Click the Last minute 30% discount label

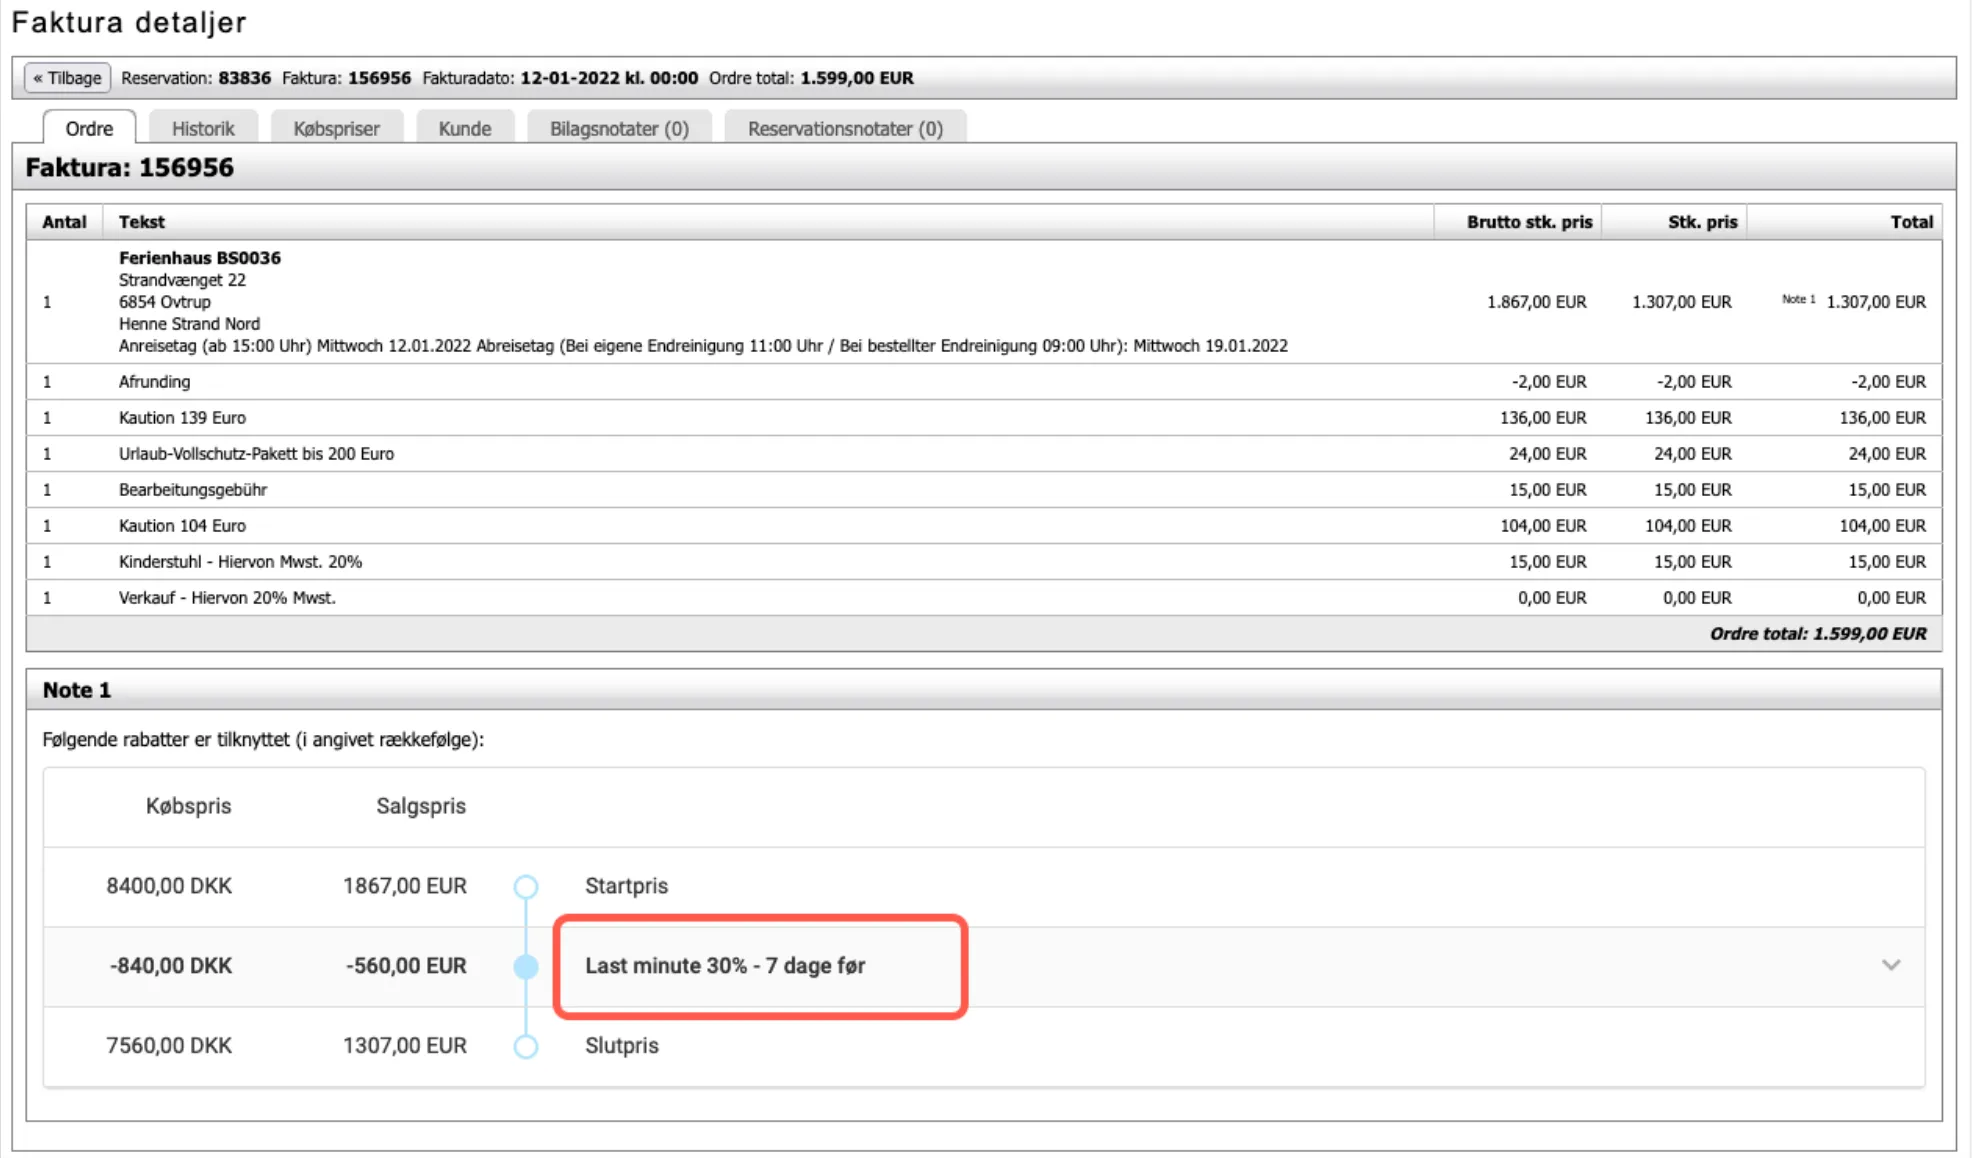coord(725,966)
